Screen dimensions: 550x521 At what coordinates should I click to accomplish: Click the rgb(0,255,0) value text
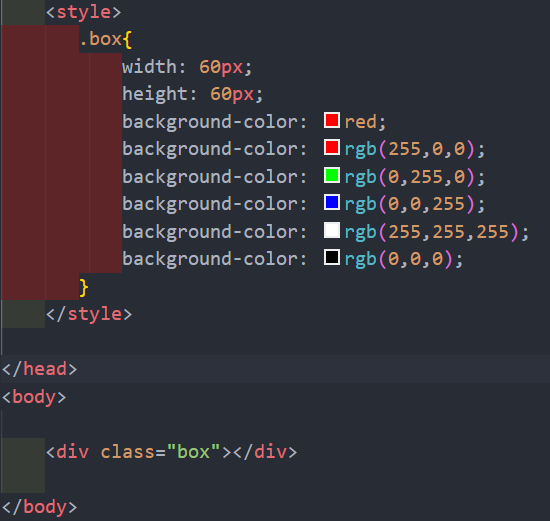pyautogui.click(x=409, y=177)
